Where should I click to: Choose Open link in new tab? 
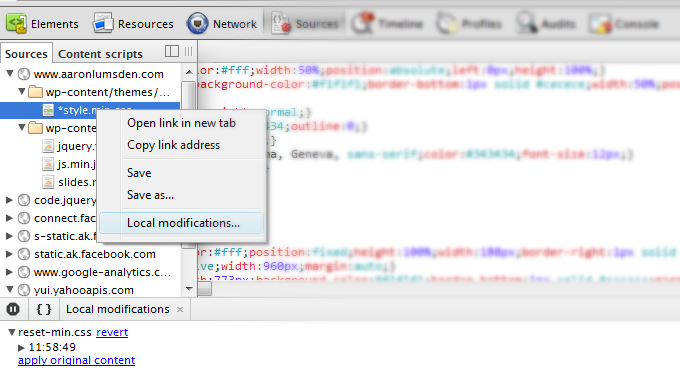point(181,123)
